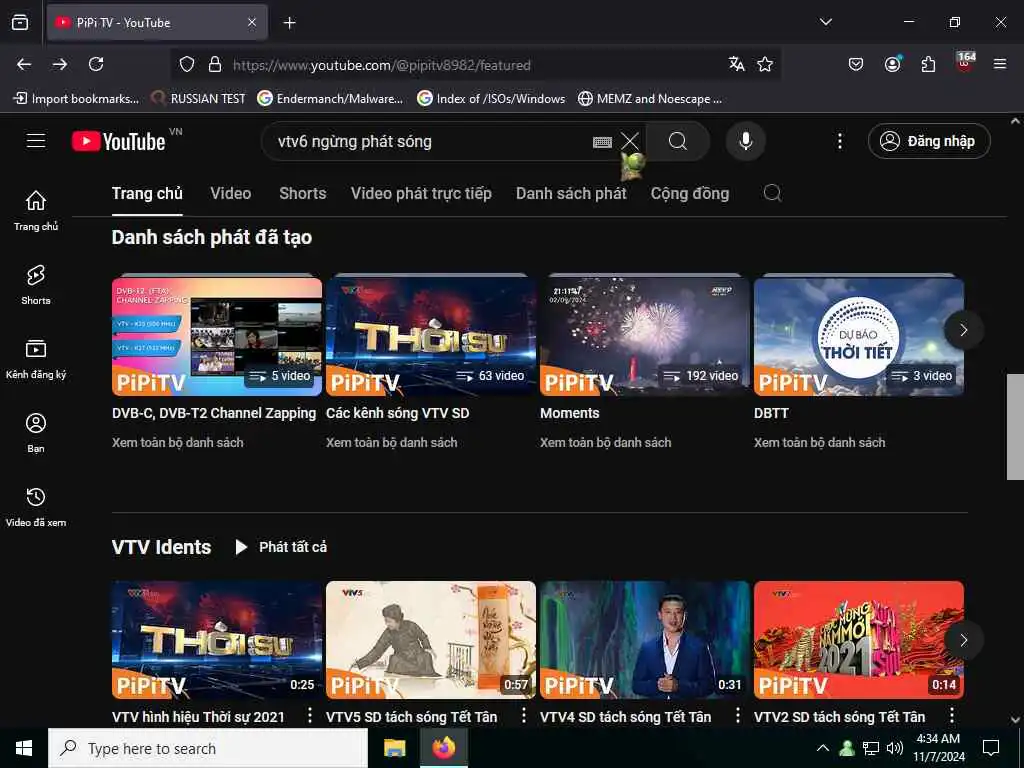Open Cộng đồng tab
Image resolution: width=1024 pixels, height=768 pixels.
pos(690,193)
